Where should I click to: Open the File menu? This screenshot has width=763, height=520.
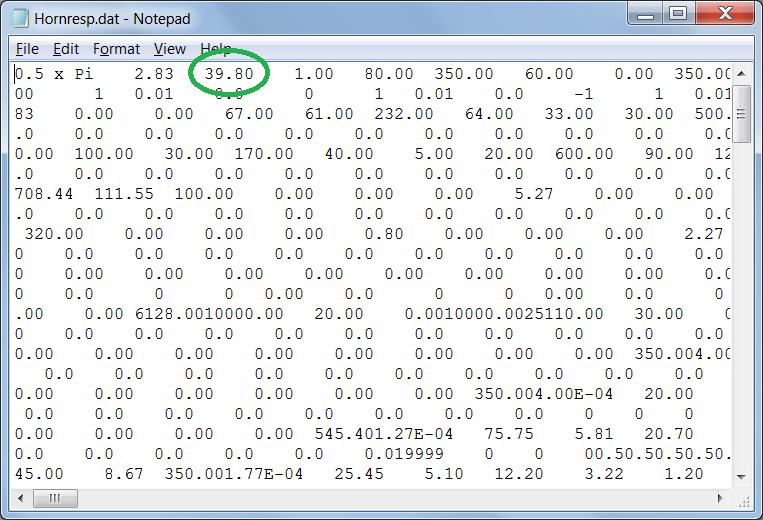tap(27, 49)
